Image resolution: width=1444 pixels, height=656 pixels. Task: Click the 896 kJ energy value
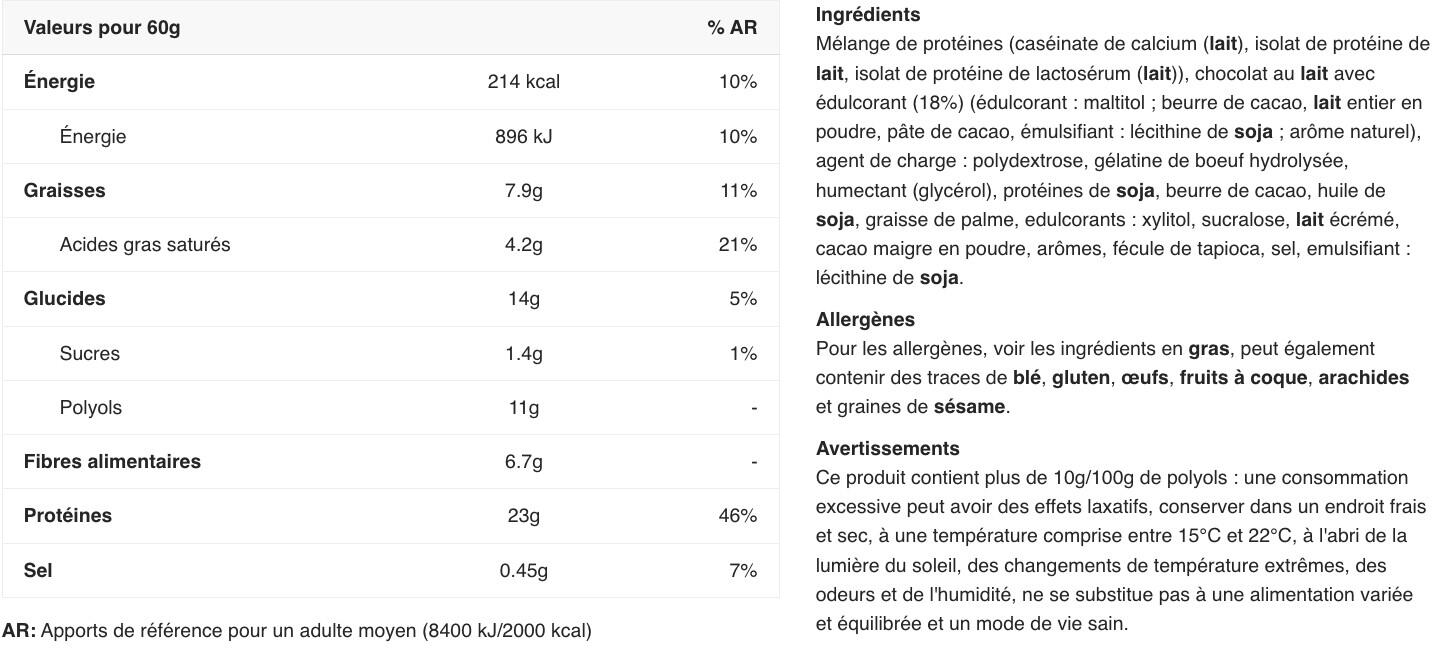(523, 136)
